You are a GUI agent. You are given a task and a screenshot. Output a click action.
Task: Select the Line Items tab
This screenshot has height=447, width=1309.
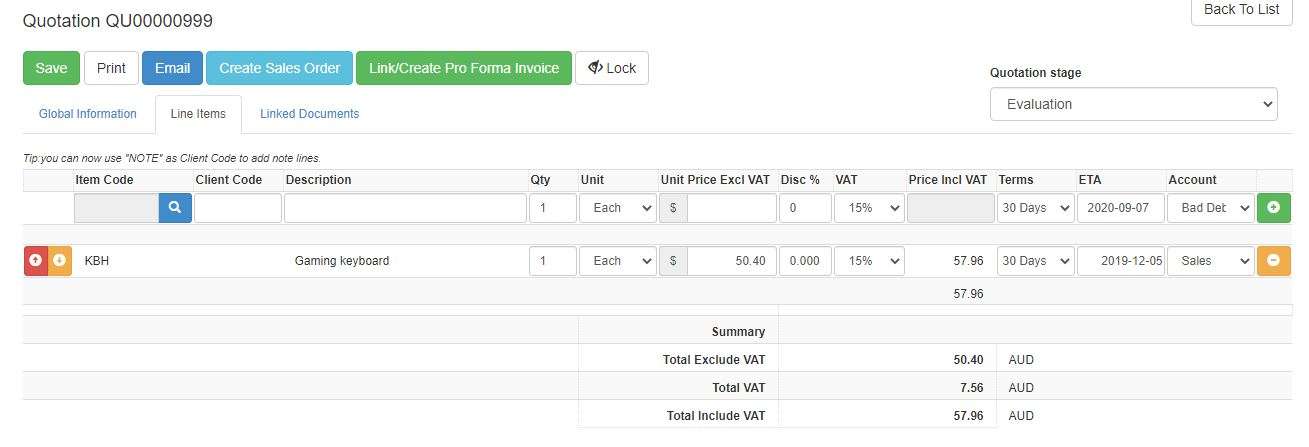point(198,114)
